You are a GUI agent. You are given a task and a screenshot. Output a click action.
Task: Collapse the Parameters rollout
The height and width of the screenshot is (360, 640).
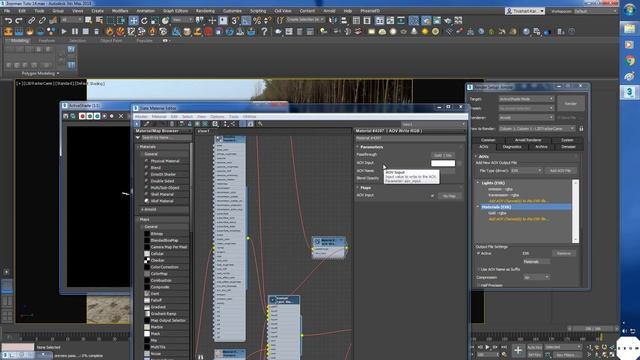[371, 147]
